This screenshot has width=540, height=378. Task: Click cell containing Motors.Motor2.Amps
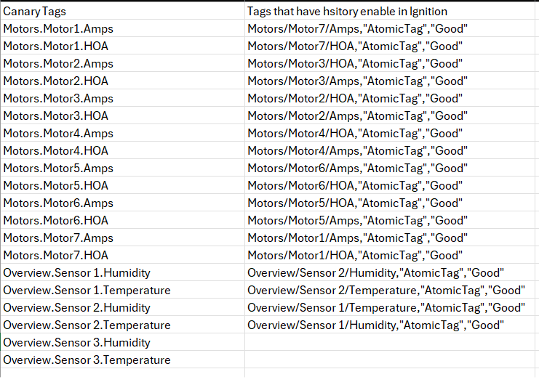(x=123, y=63)
